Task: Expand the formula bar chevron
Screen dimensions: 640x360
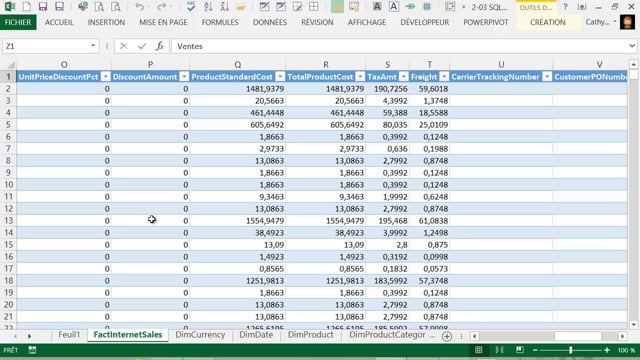Action: tap(632, 46)
